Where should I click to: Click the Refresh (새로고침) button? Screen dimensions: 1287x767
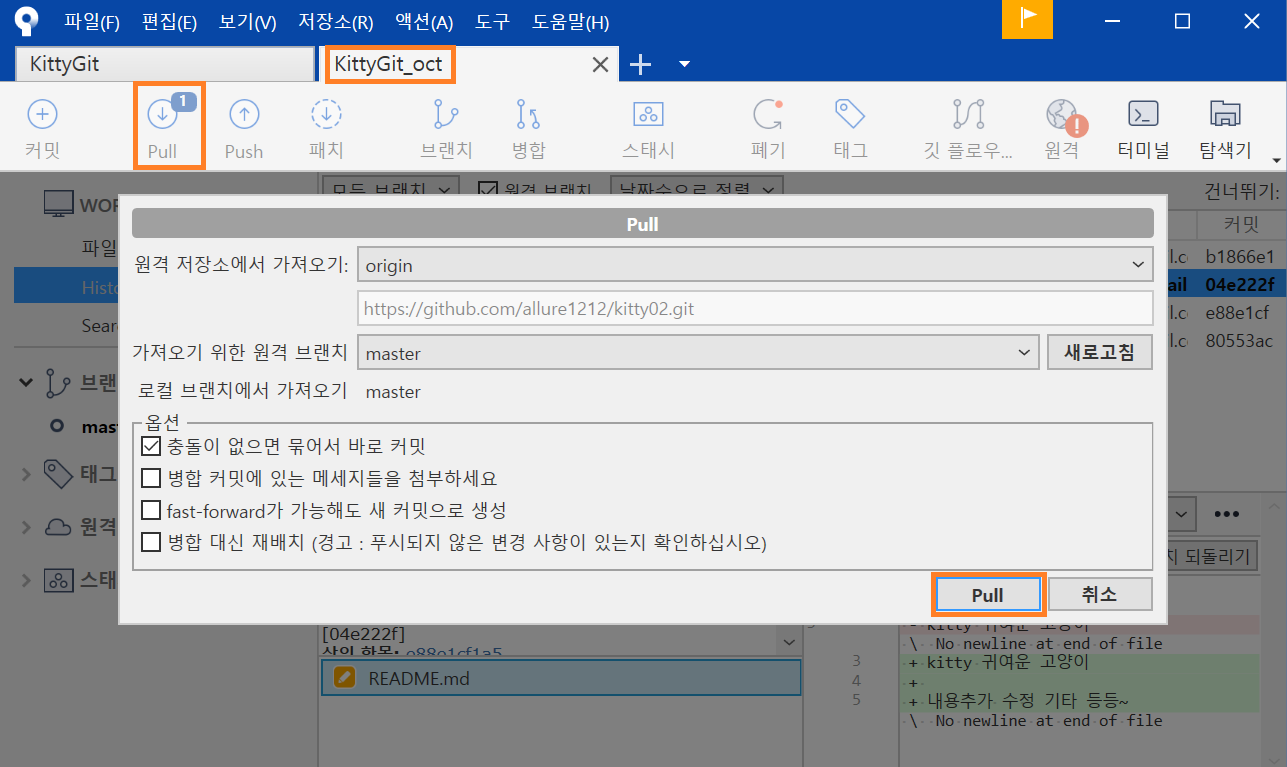tap(1100, 352)
